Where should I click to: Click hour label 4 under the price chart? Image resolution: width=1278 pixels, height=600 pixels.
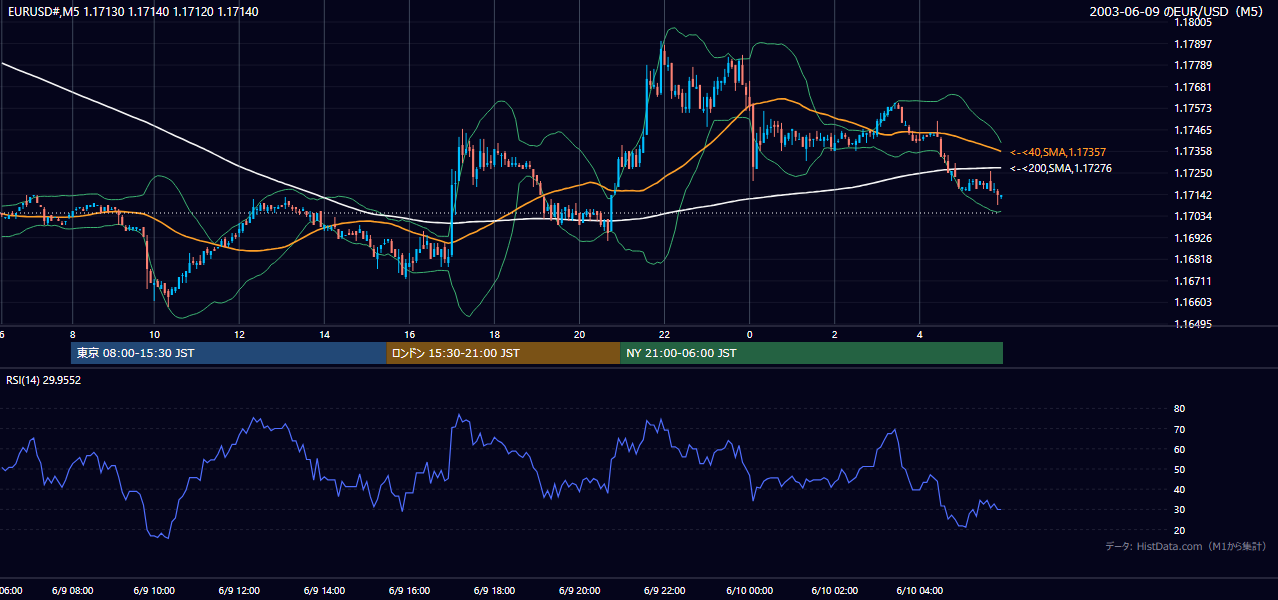click(919, 334)
